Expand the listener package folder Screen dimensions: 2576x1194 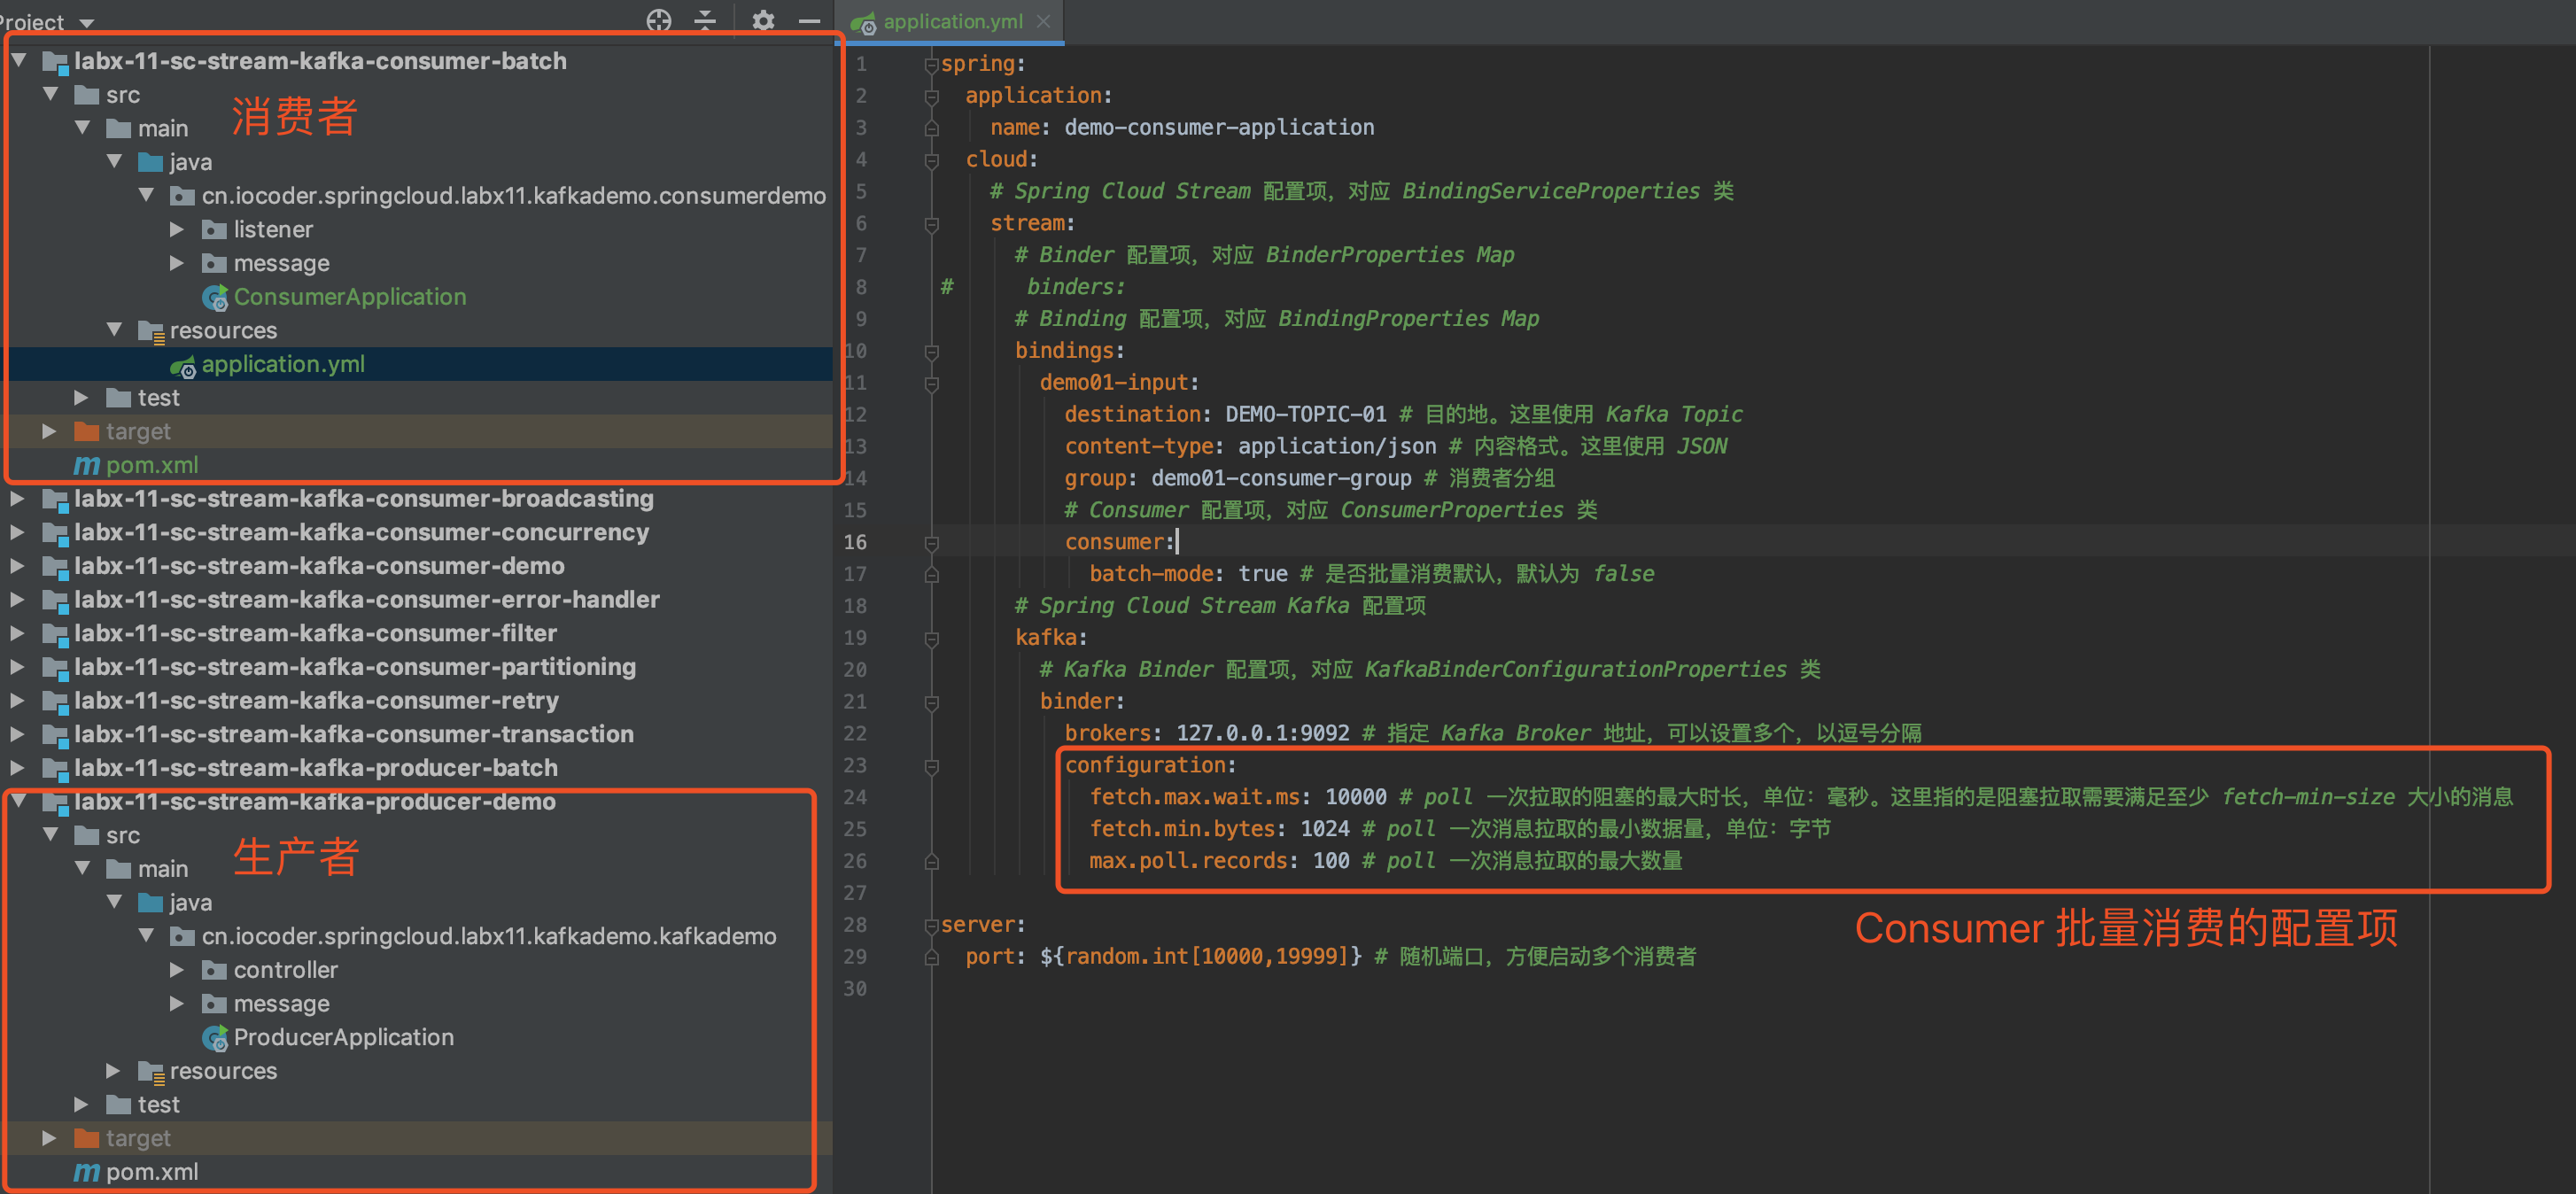click(x=177, y=230)
